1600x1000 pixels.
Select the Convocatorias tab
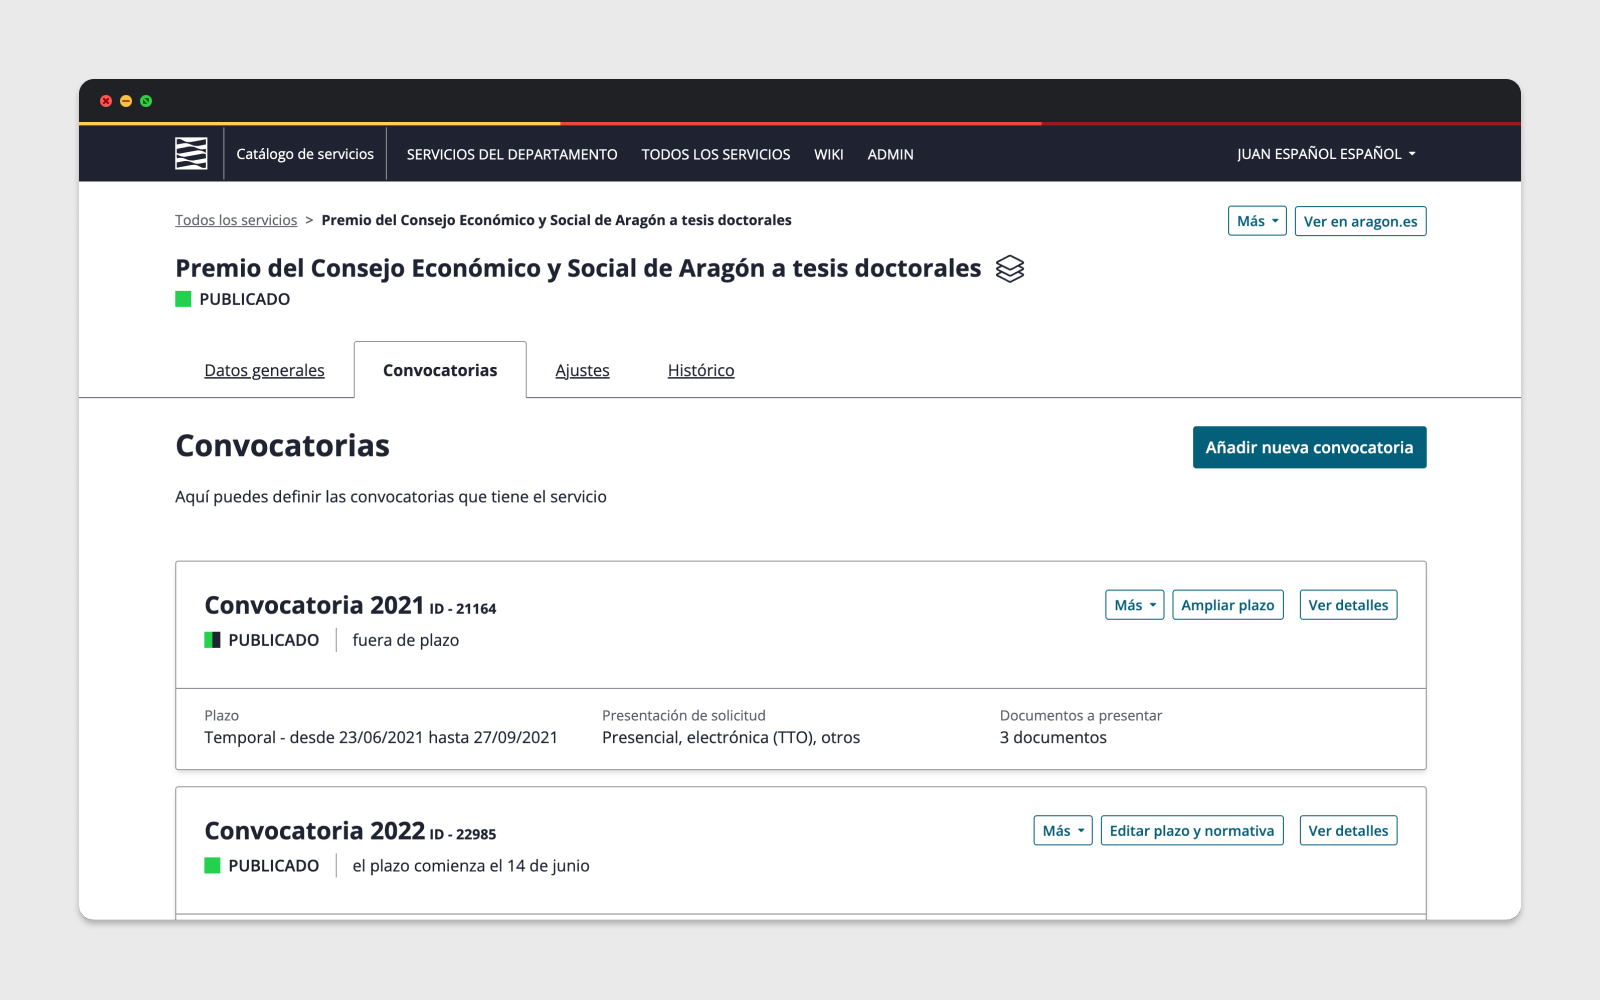[440, 370]
